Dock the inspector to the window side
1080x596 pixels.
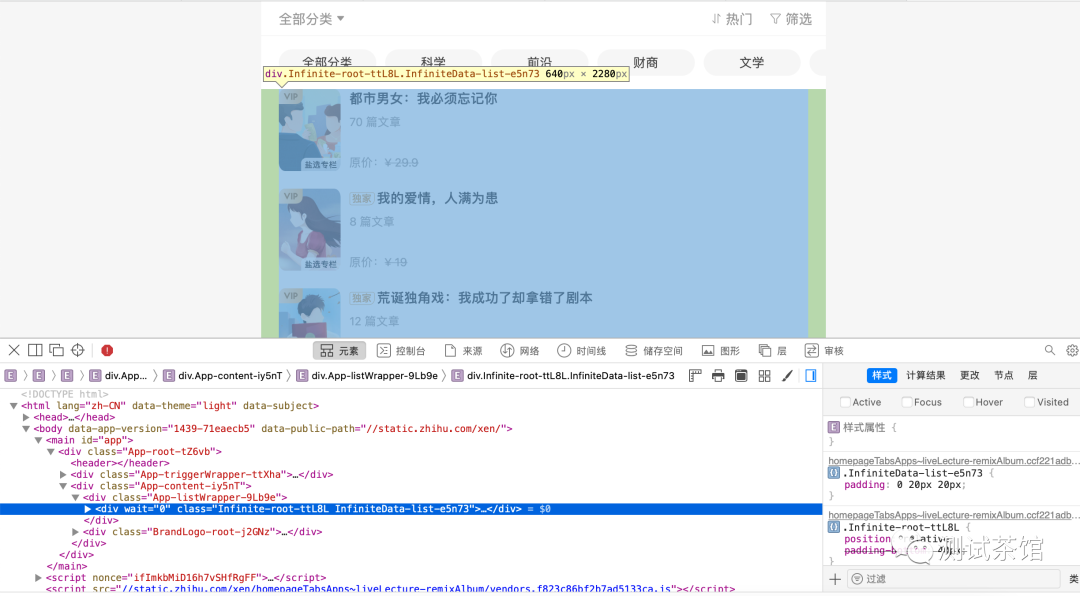(35, 350)
